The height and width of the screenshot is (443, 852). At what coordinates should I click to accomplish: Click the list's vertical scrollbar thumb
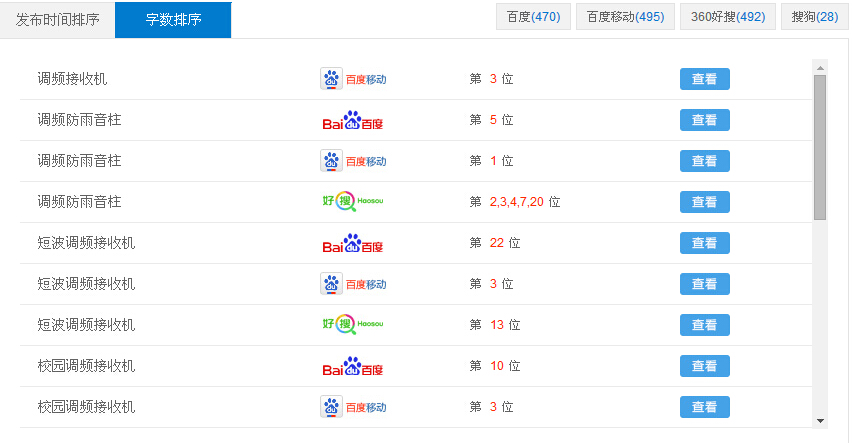point(820,147)
